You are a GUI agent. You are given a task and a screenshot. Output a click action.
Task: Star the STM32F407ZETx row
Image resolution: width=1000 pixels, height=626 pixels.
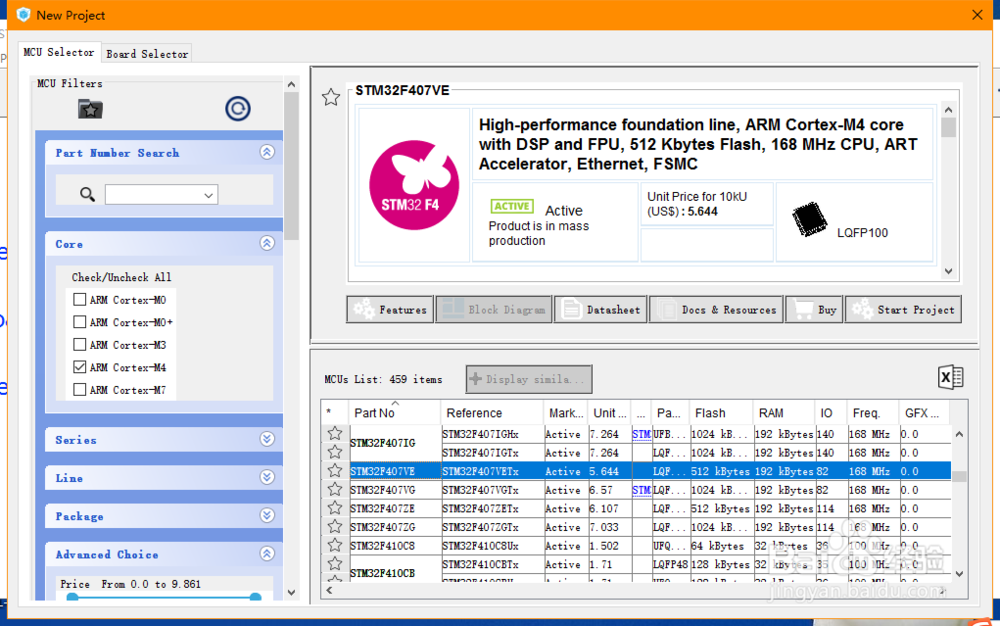point(335,508)
